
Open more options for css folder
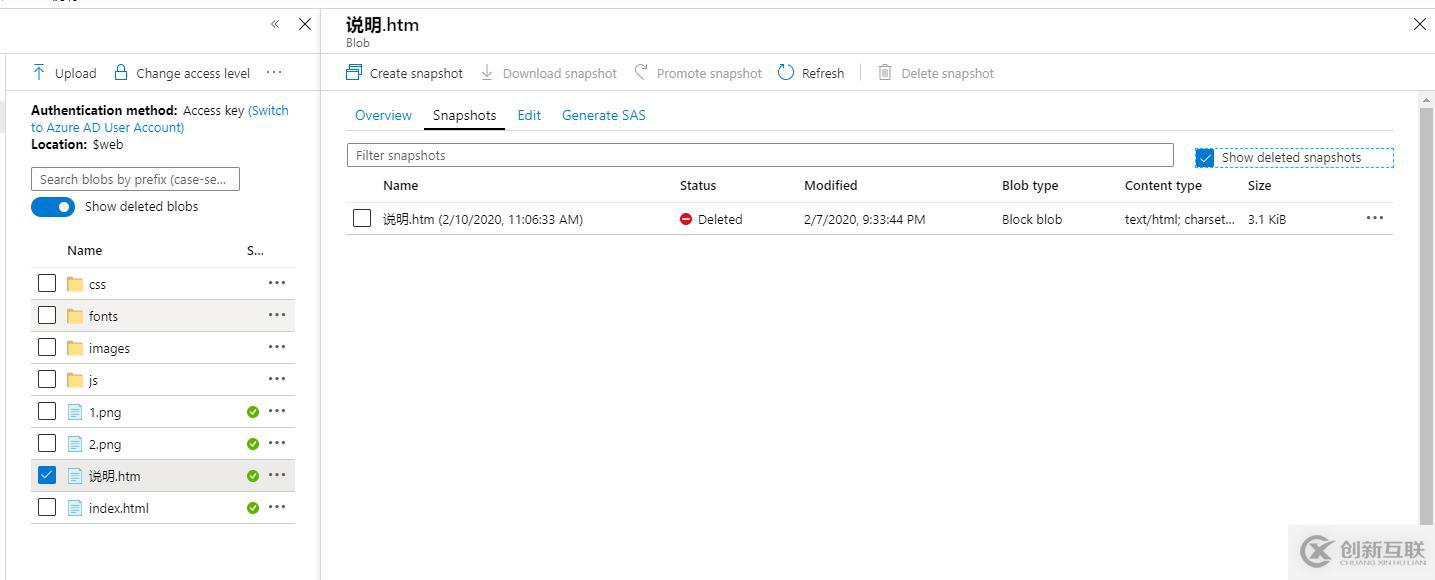point(277,283)
